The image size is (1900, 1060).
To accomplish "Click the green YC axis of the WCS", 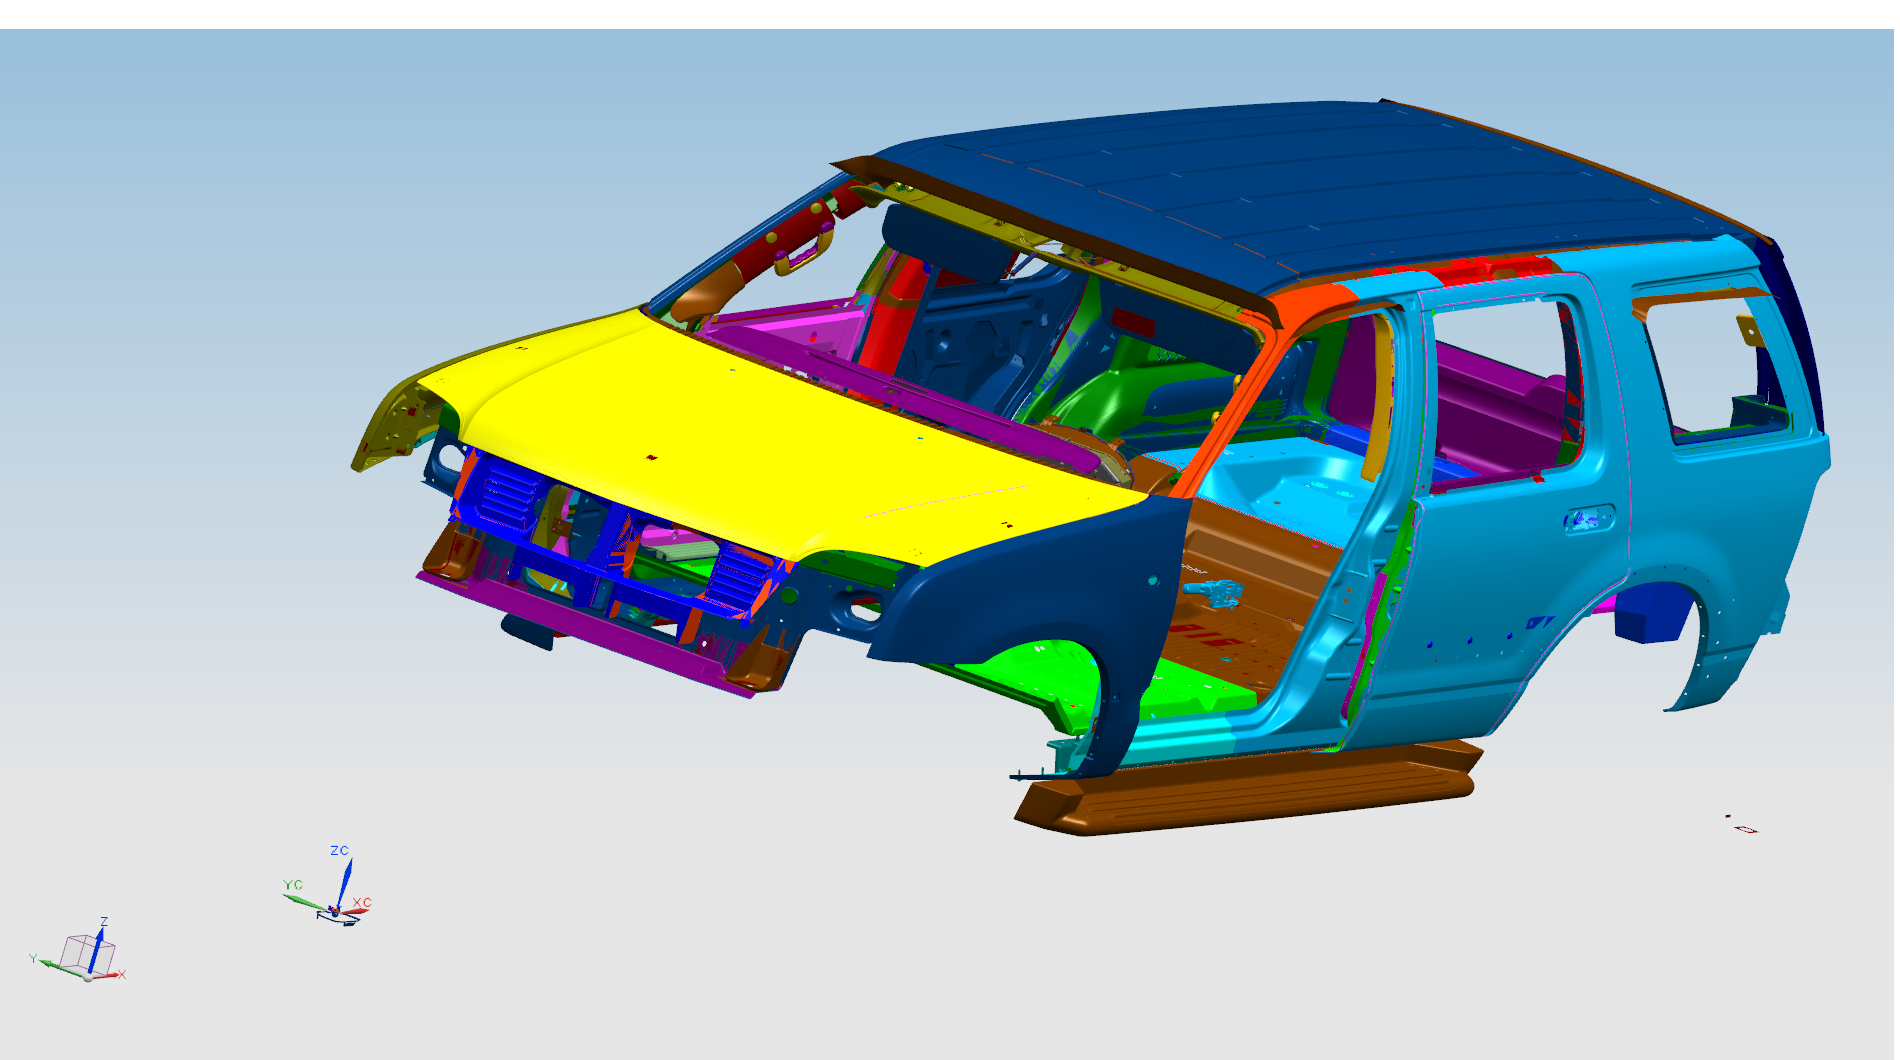I will point(304,901).
